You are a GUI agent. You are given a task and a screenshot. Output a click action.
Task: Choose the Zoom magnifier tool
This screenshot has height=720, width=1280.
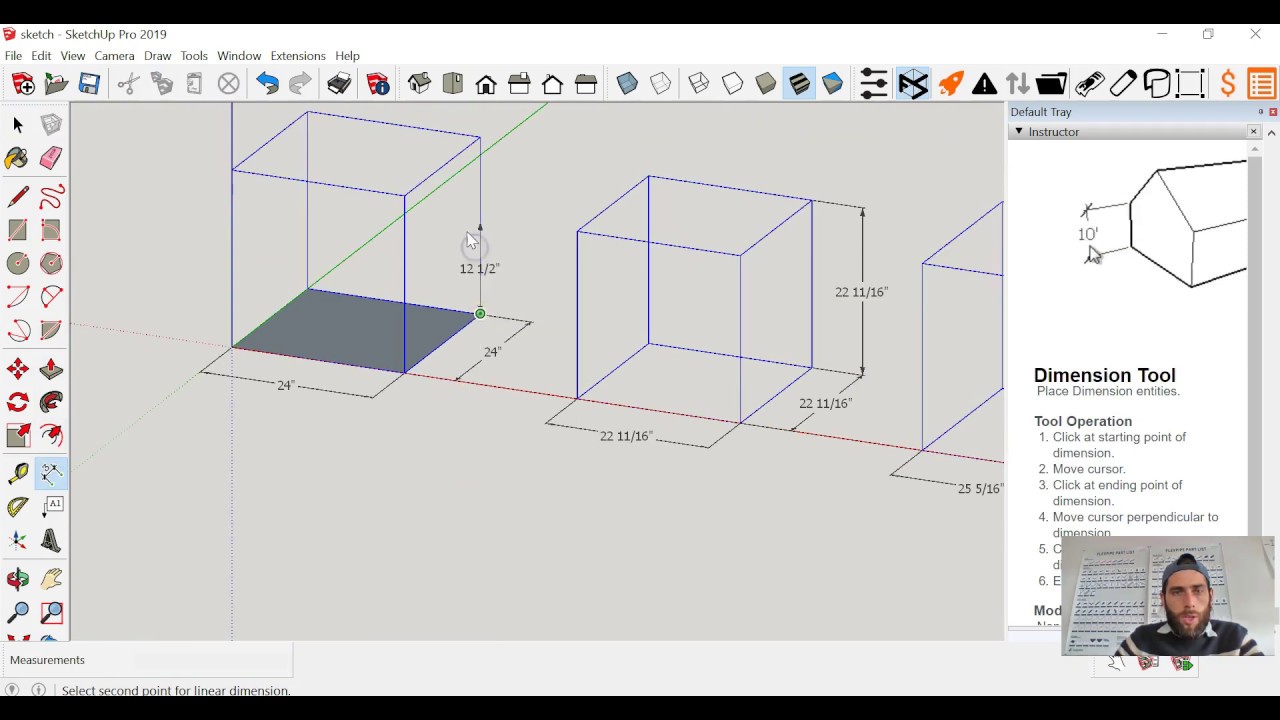[17, 612]
